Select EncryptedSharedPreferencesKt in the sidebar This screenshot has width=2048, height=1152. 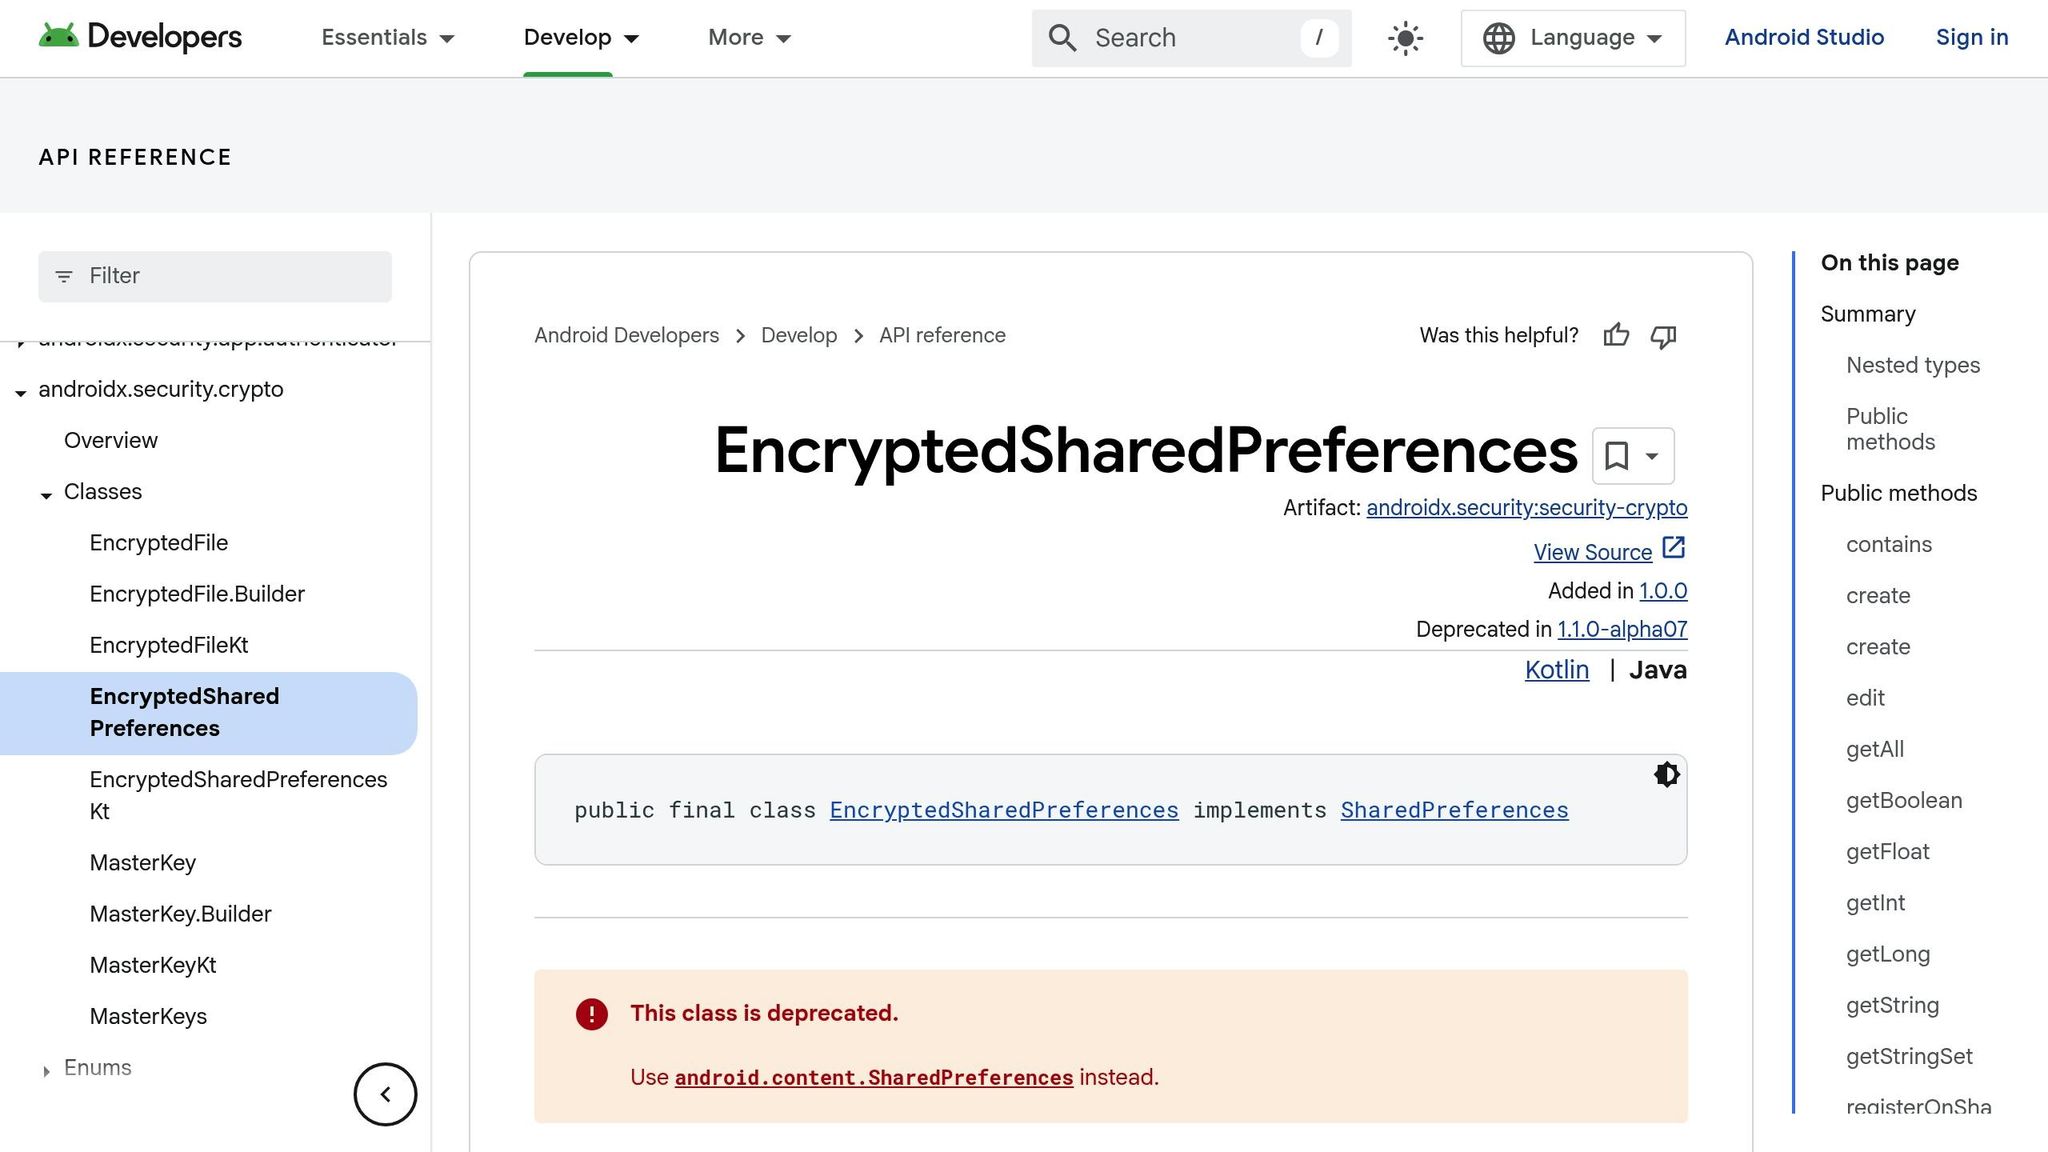click(x=238, y=795)
